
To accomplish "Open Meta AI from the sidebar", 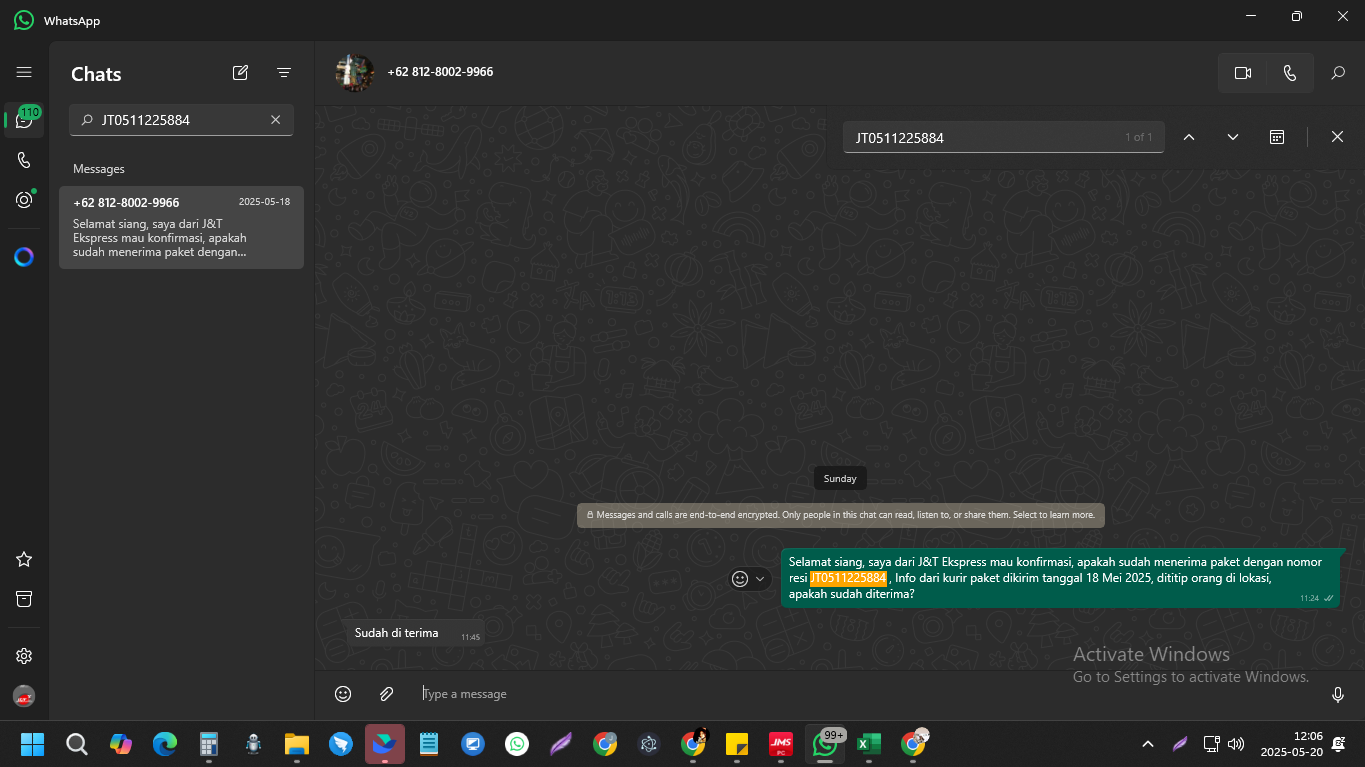I will coord(24,257).
